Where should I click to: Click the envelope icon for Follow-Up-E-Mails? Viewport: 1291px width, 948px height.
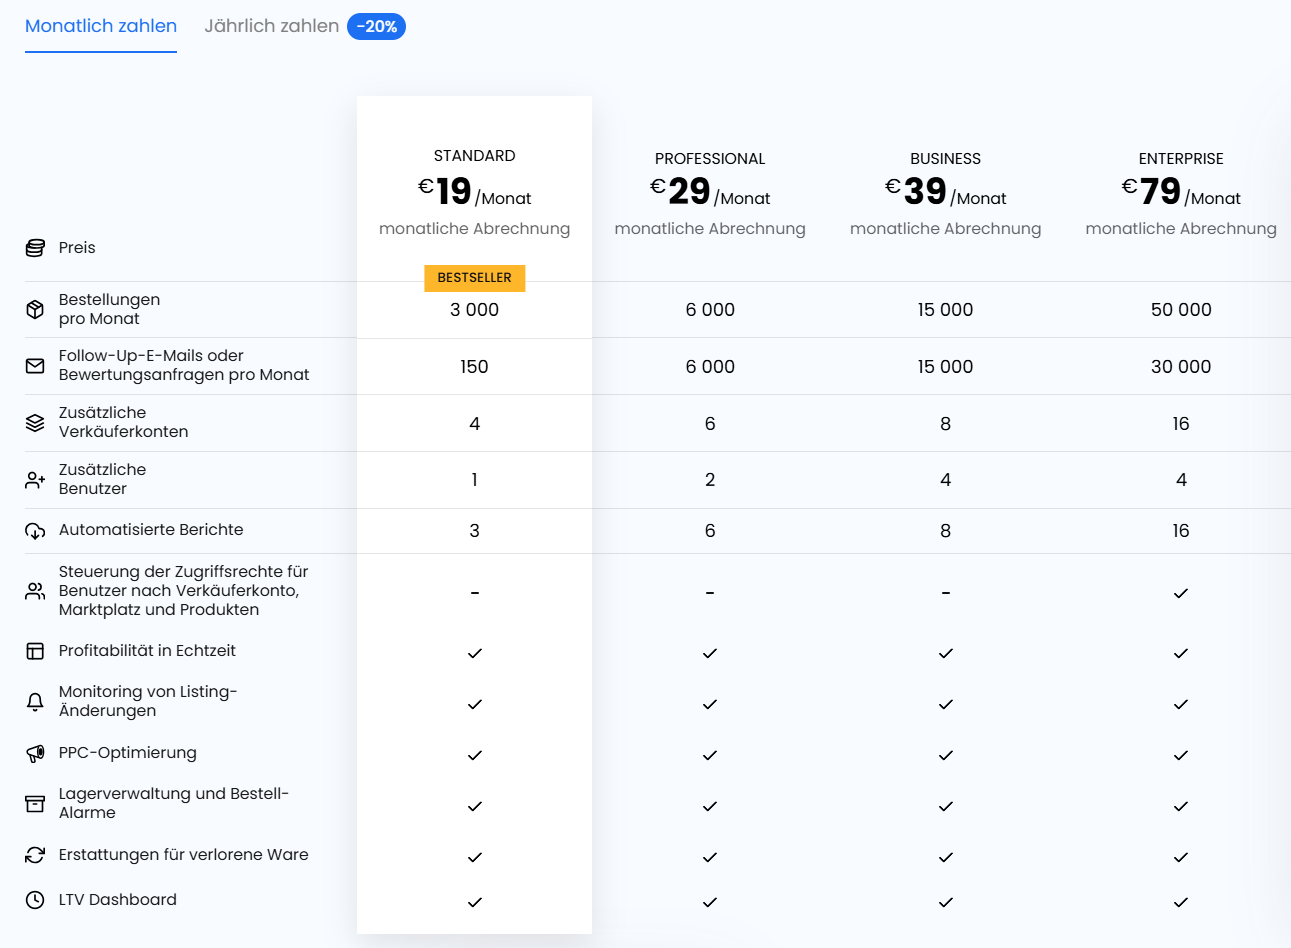pyautogui.click(x=35, y=366)
